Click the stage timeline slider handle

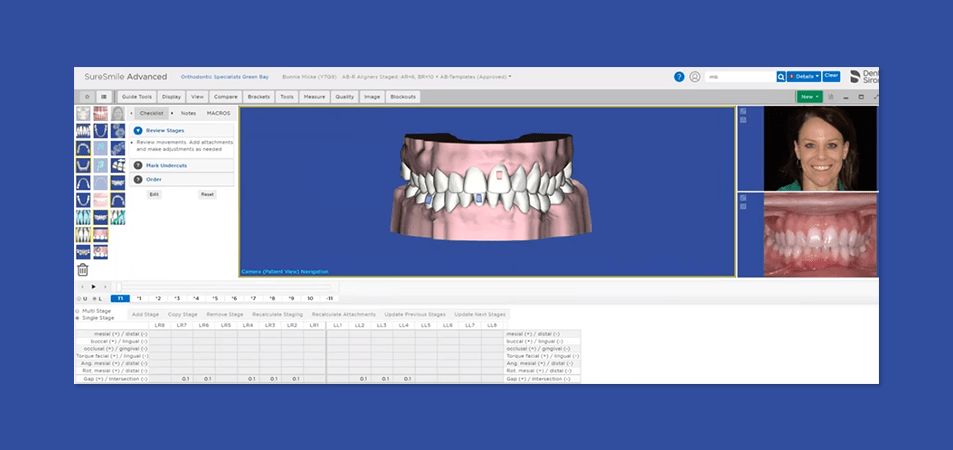119,286
